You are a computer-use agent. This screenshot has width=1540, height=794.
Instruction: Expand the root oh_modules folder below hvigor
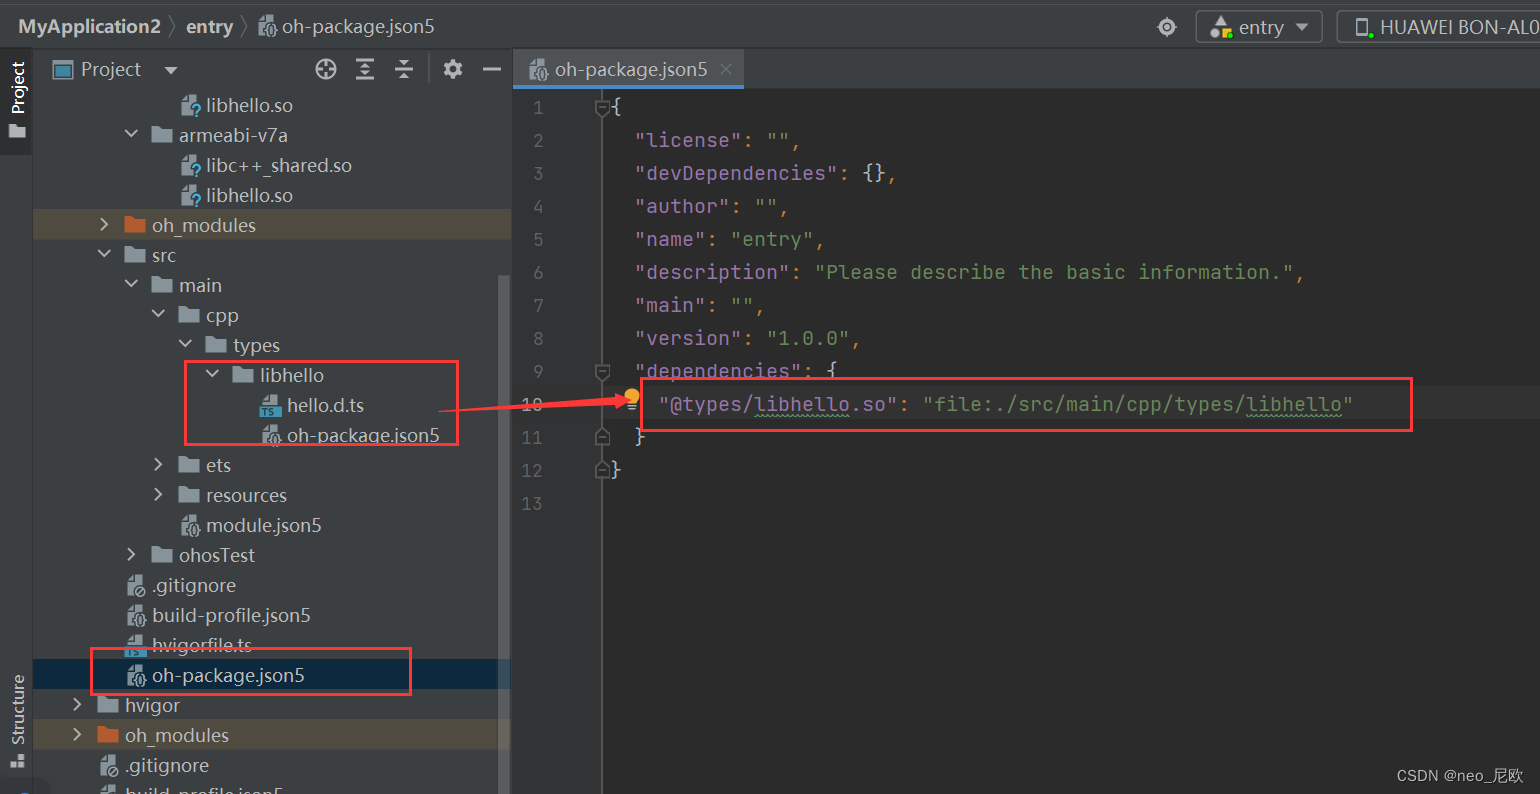(x=77, y=734)
